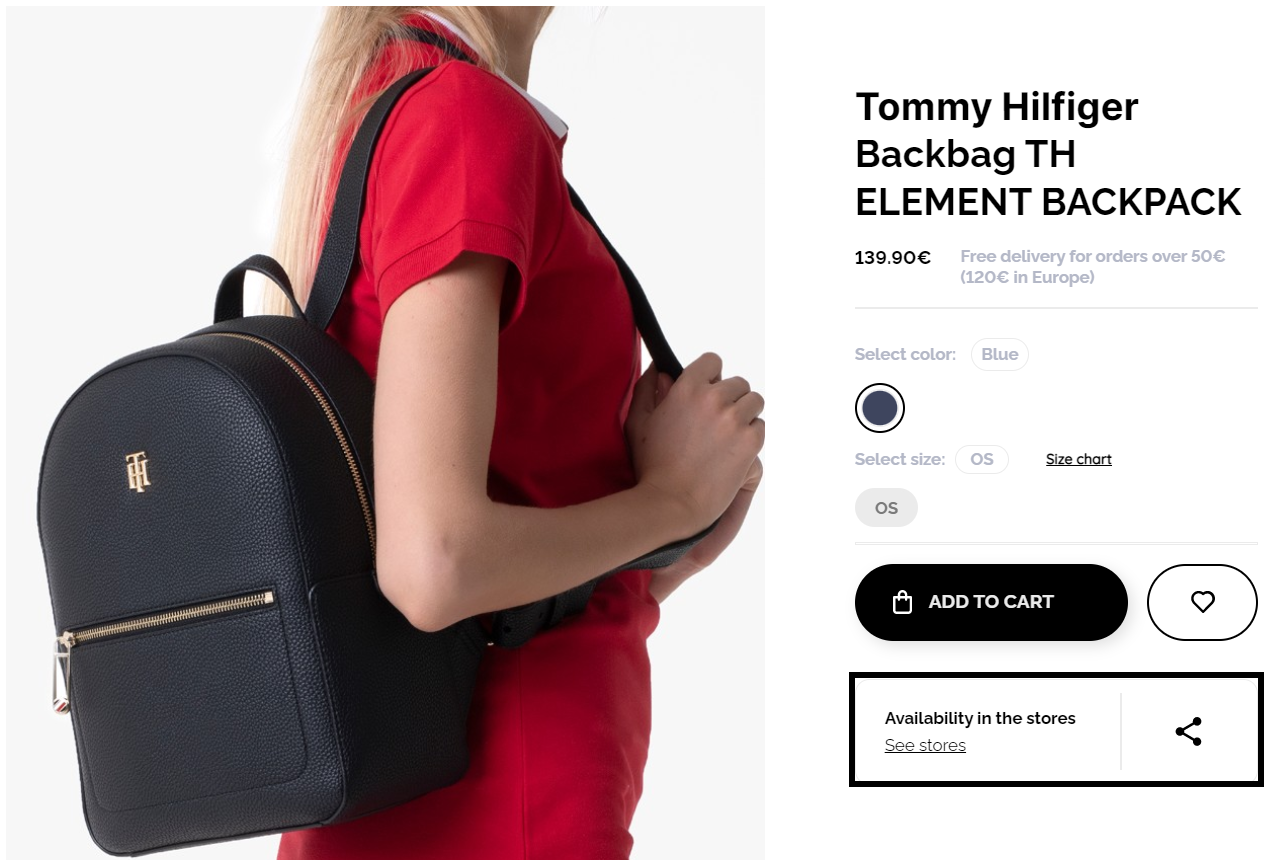Choose the gray OS size option

886,508
